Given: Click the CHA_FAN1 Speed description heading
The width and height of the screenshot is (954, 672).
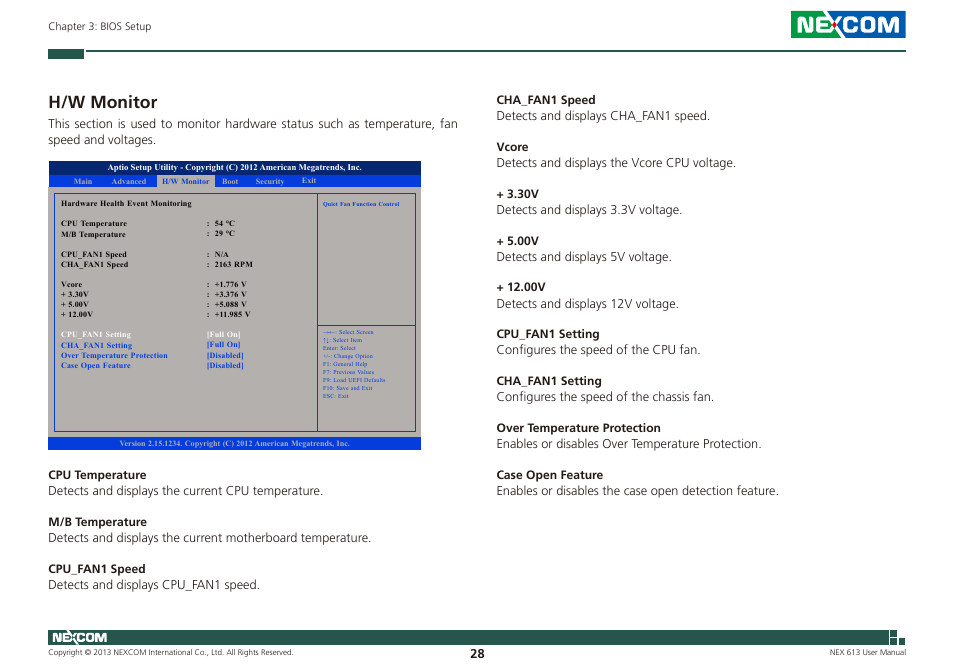Looking at the screenshot, I should click(546, 100).
